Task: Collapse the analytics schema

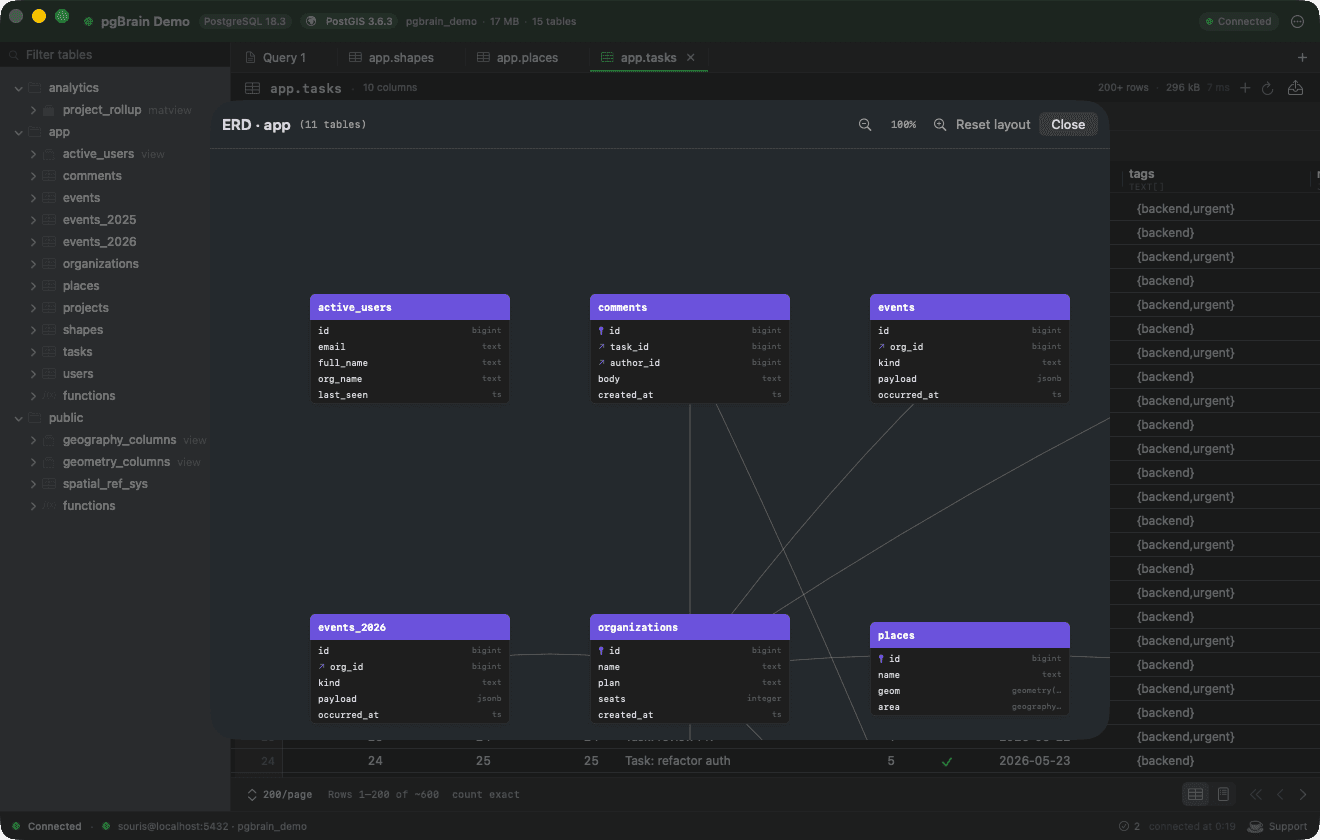Action: point(18,88)
